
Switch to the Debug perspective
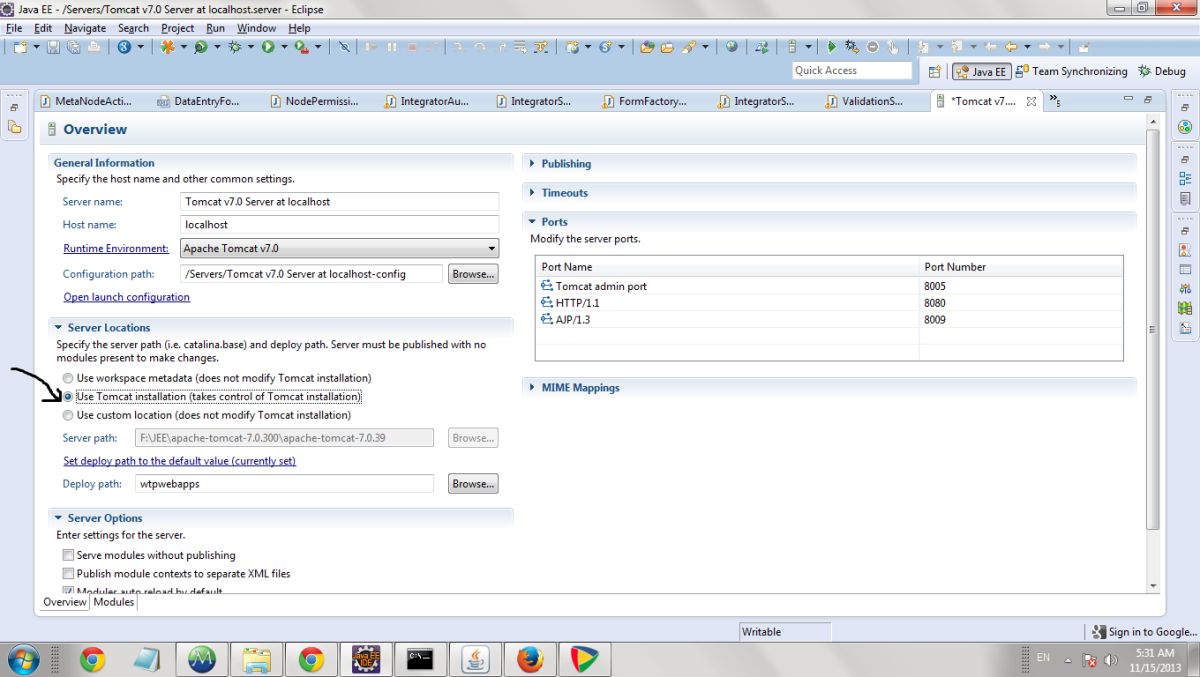[1162, 71]
